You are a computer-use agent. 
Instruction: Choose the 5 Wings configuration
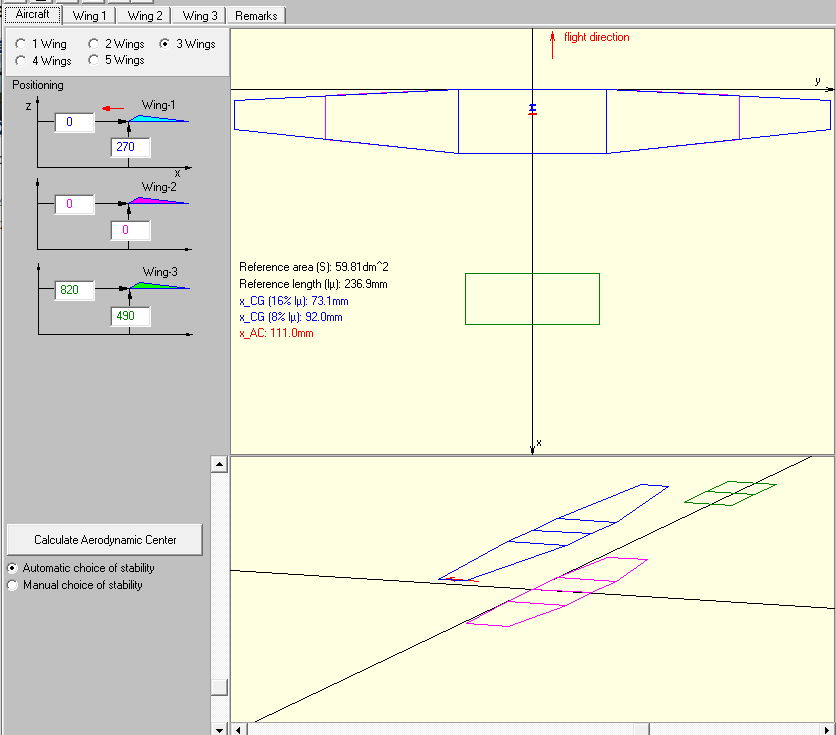94,60
